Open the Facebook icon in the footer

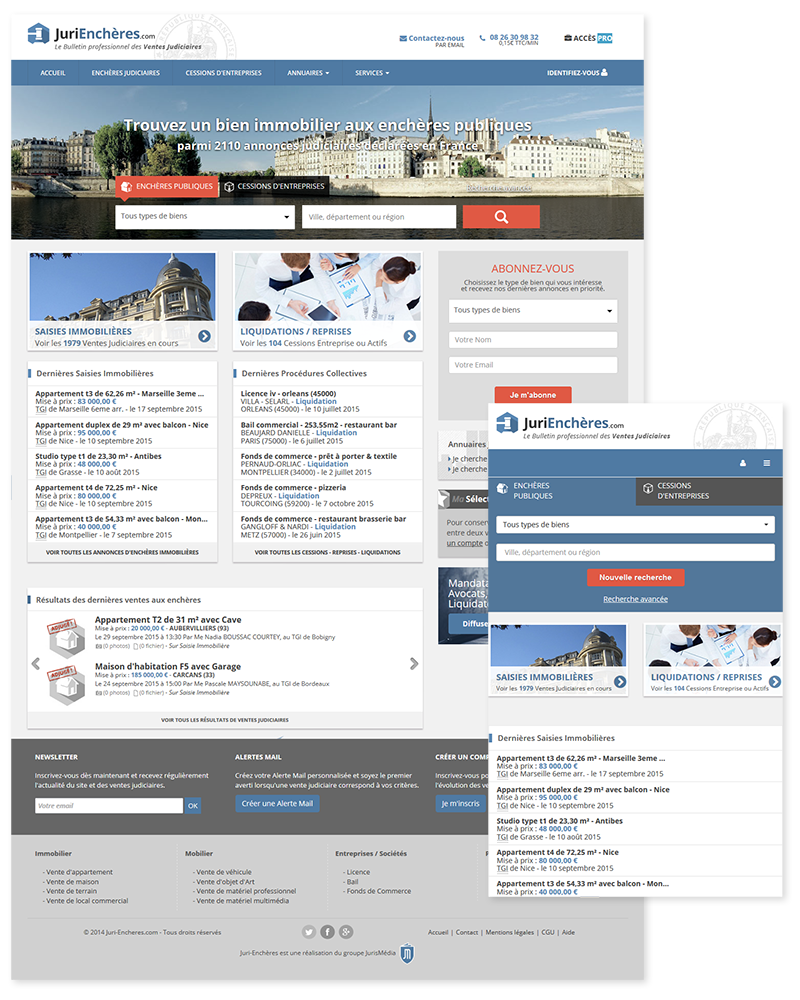tap(327, 932)
